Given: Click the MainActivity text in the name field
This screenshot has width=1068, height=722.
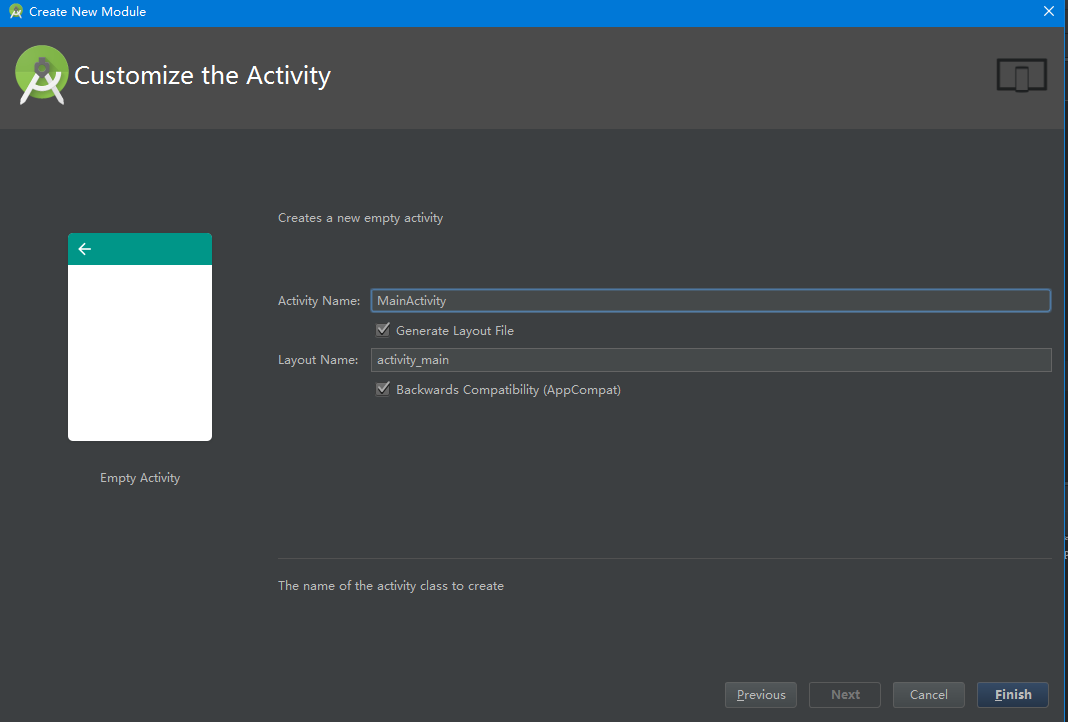Looking at the screenshot, I should tap(411, 300).
